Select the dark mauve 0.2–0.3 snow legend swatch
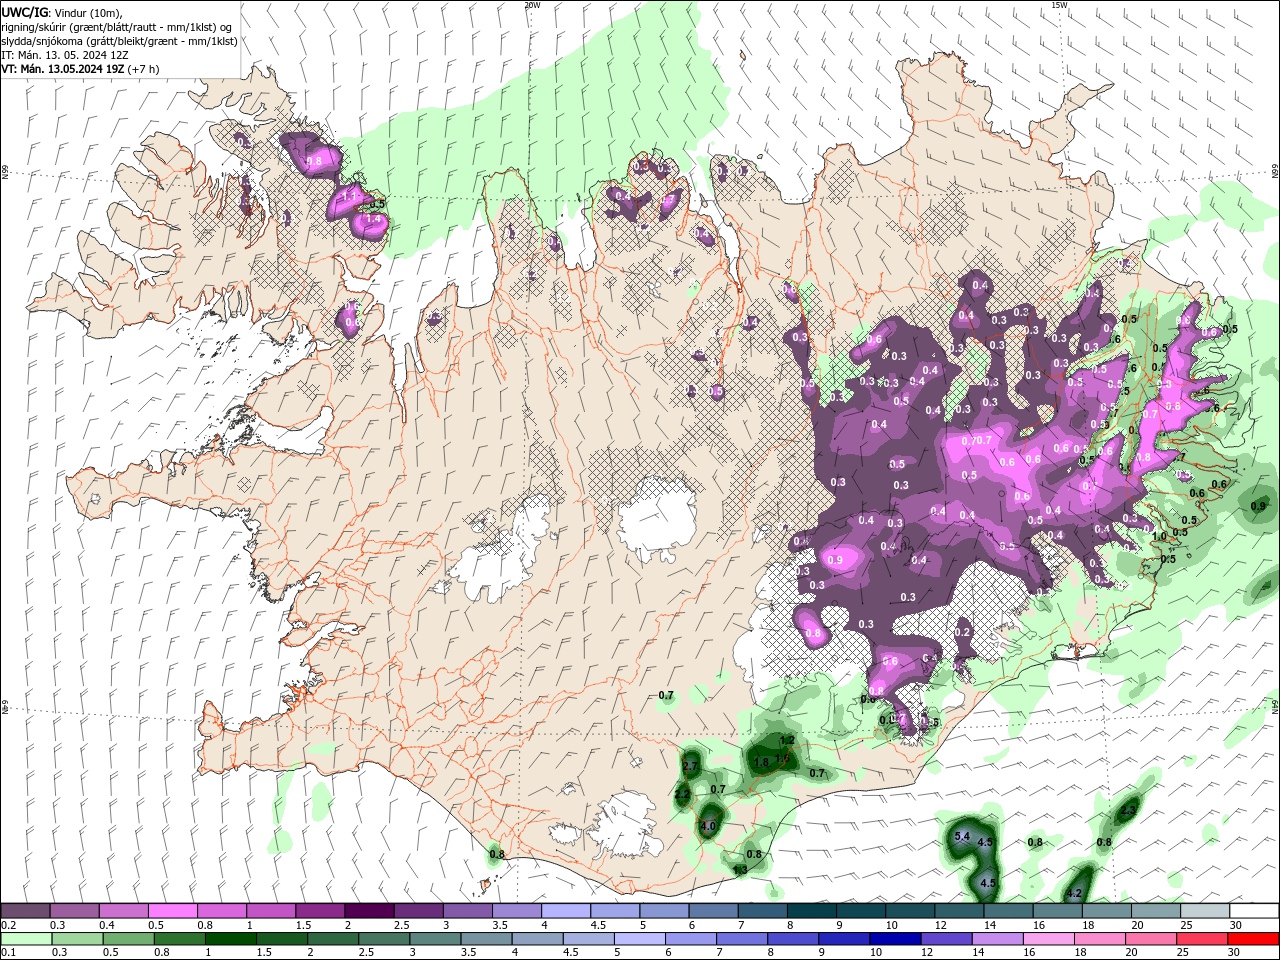The width and height of the screenshot is (1280, 960). [25, 911]
